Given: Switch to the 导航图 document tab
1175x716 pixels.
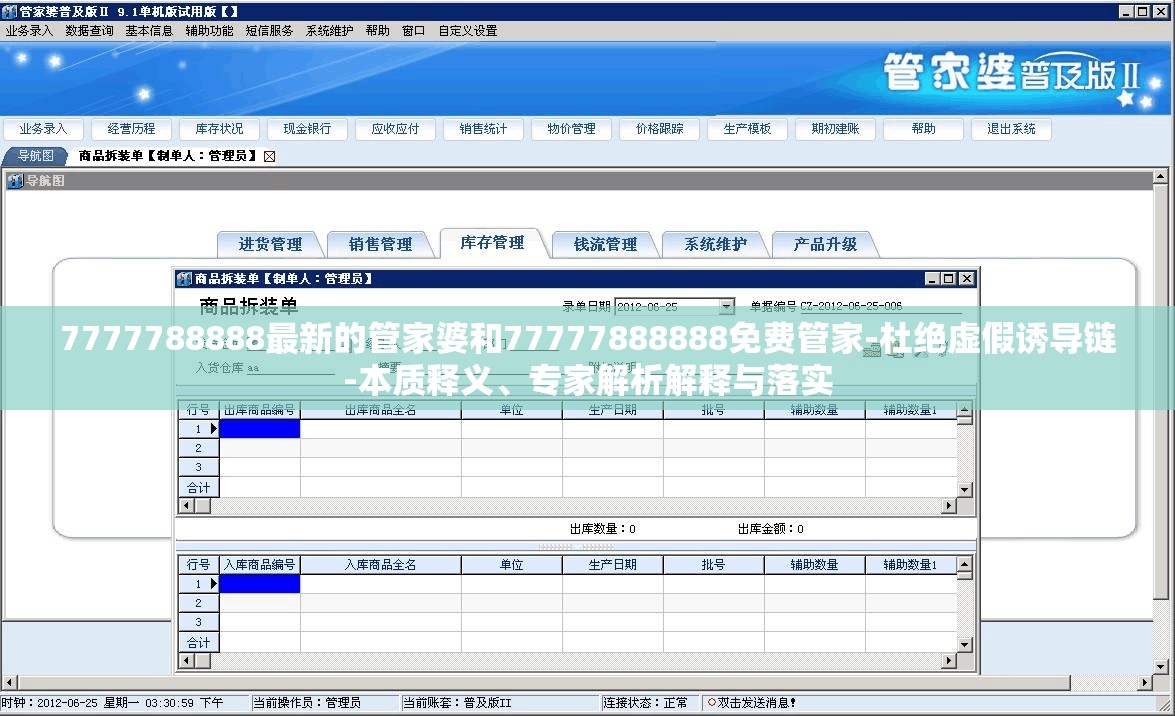Looking at the screenshot, I should tap(35, 156).
